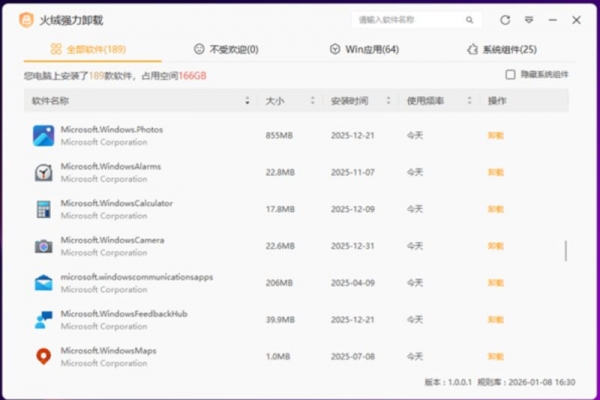Image resolution: width=600 pixels, height=400 pixels.
Task: Click the 206MB size value
Action: 279,283
